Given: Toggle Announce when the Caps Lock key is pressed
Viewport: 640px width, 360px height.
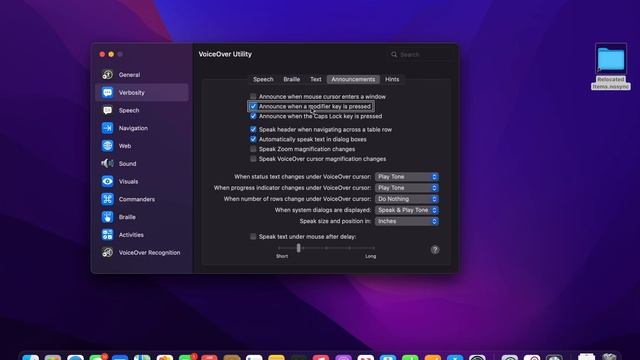Looking at the screenshot, I should pos(253,116).
